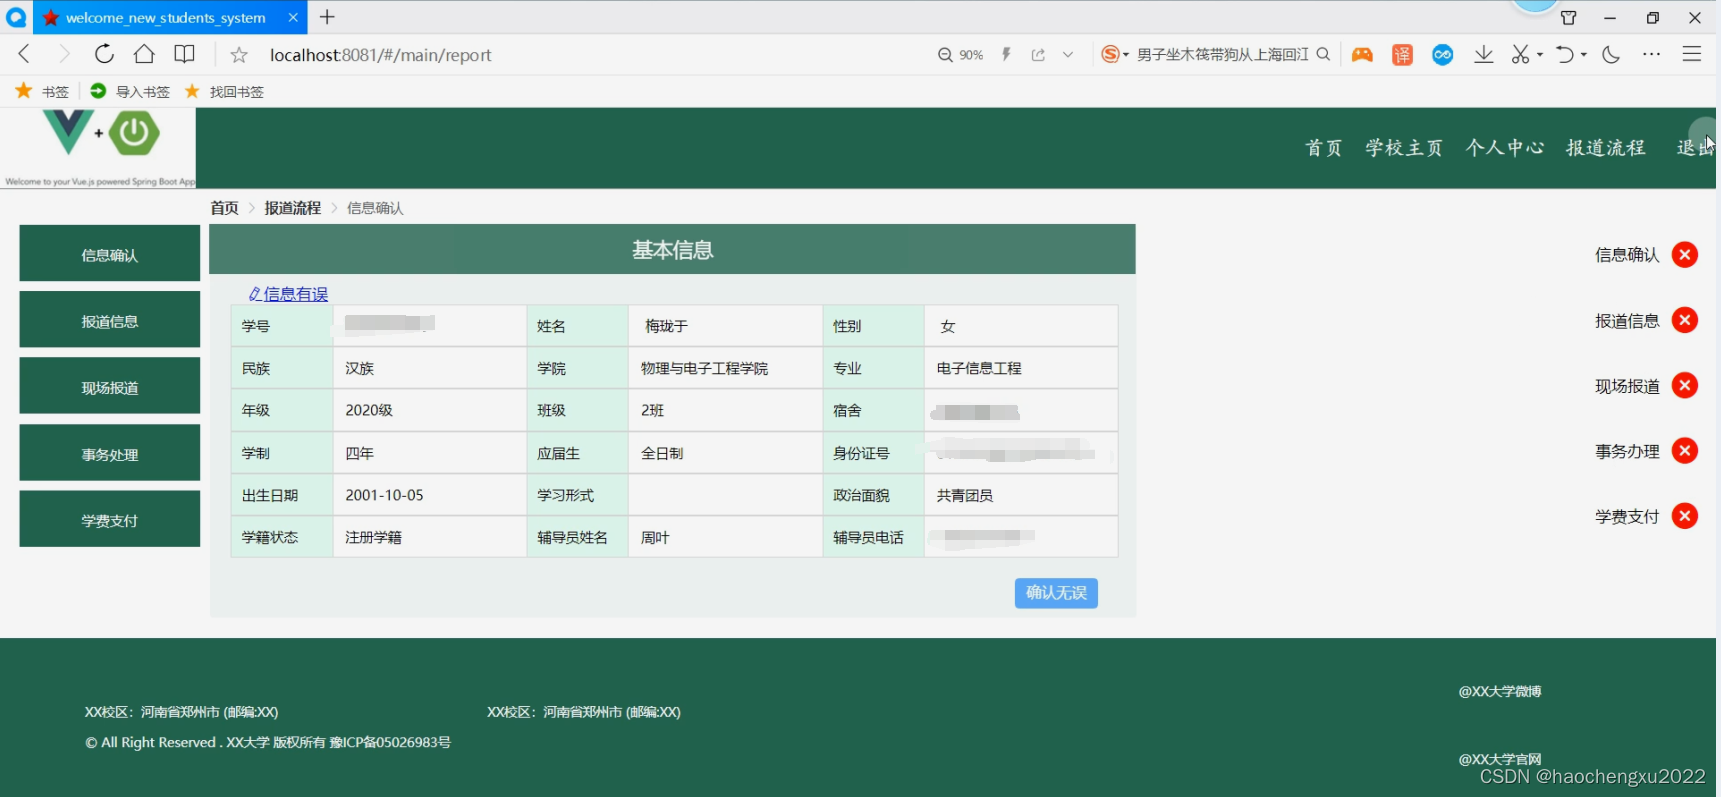The image size is (1721, 797).
Task: Click the 共青团员 political status cell
Action: pyautogui.click(x=1021, y=495)
